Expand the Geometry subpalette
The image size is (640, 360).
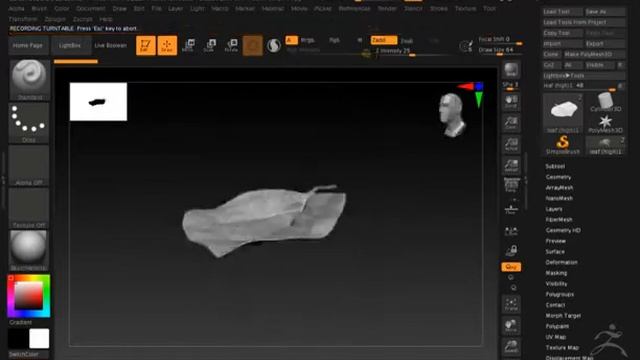pyautogui.click(x=558, y=177)
